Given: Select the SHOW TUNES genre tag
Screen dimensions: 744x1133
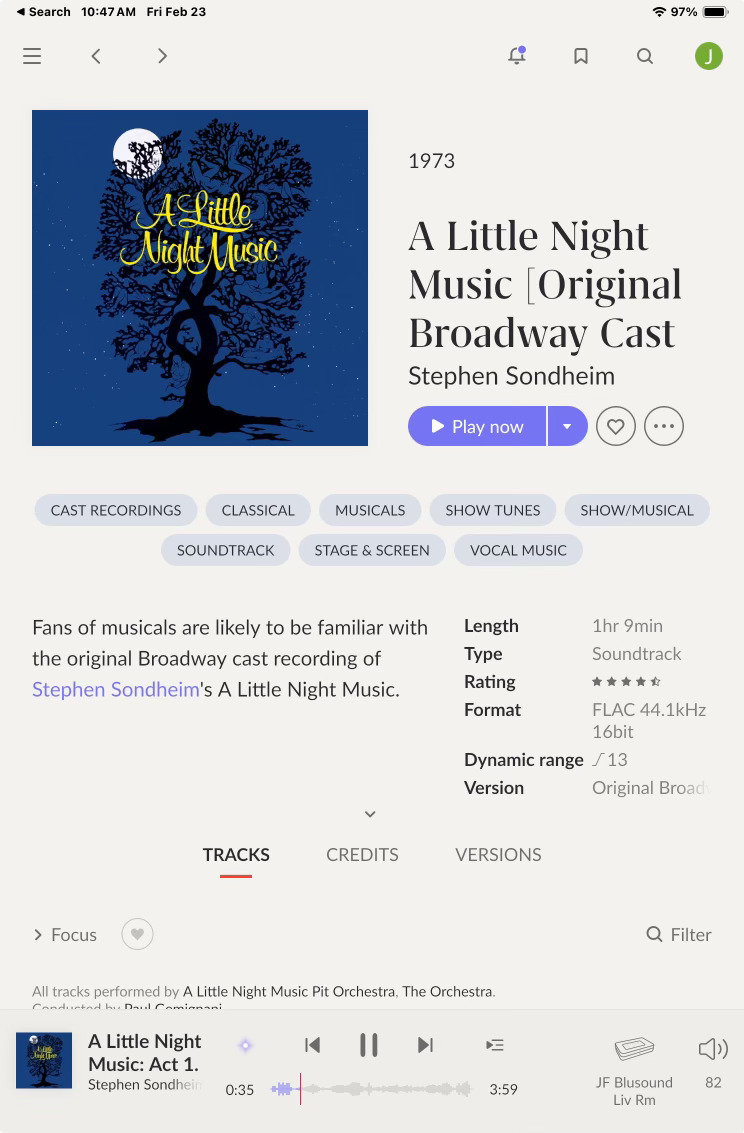Looking at the screenshot, I should pyautogui.click(x=493, y=510).
